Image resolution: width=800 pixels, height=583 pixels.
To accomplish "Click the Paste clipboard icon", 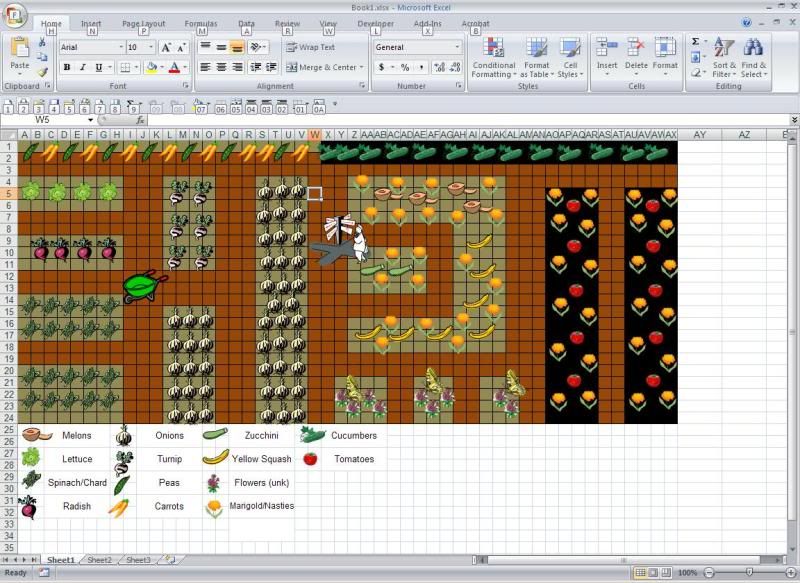I will click(x=19, y=47).
